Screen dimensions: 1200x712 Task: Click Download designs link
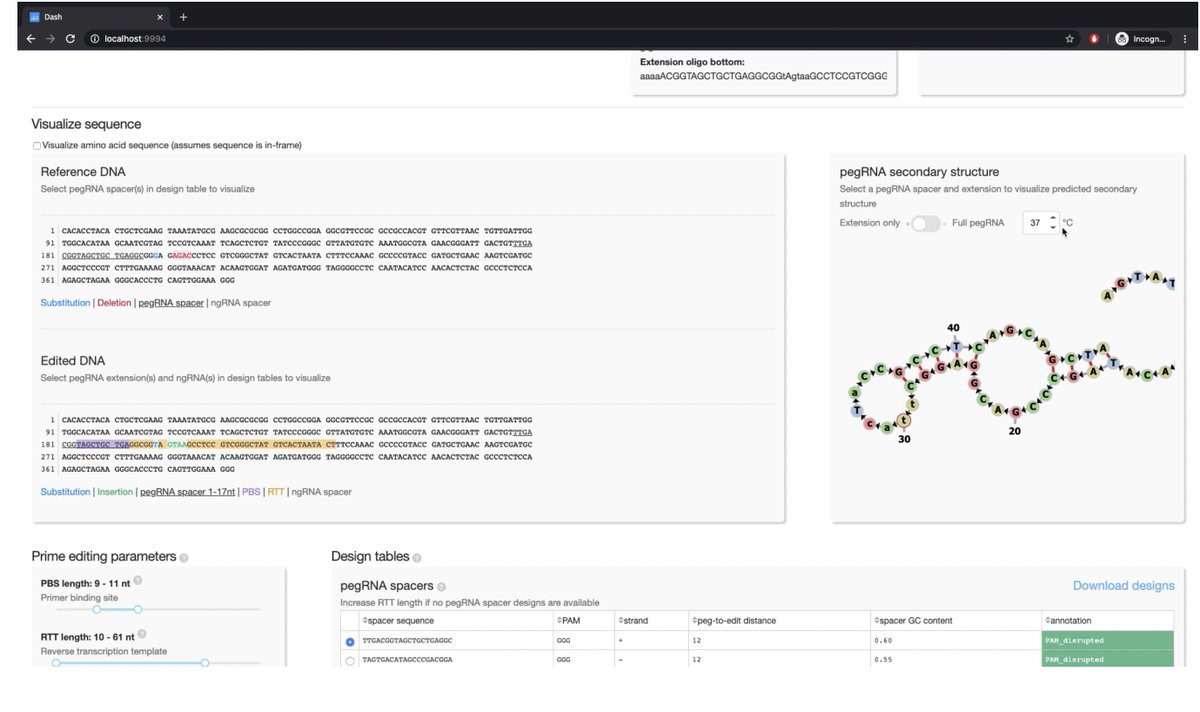[1123, 586]
